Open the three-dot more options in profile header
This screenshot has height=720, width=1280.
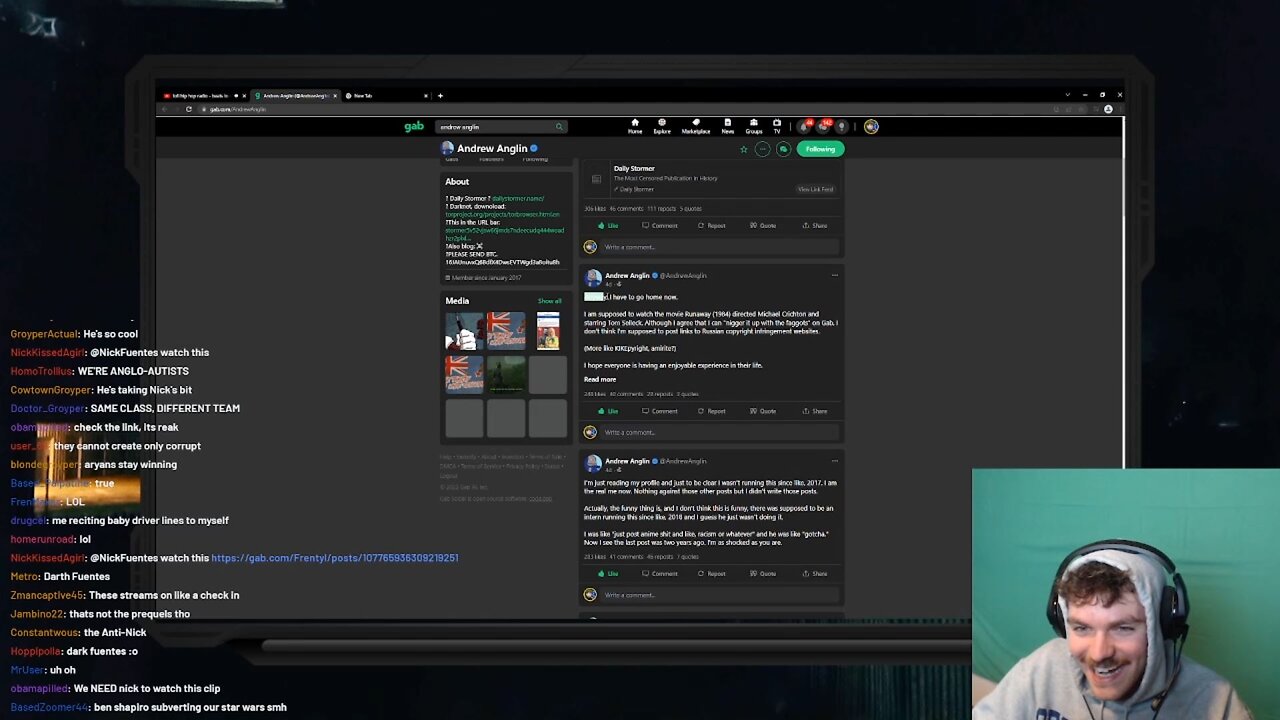(763, 149)
